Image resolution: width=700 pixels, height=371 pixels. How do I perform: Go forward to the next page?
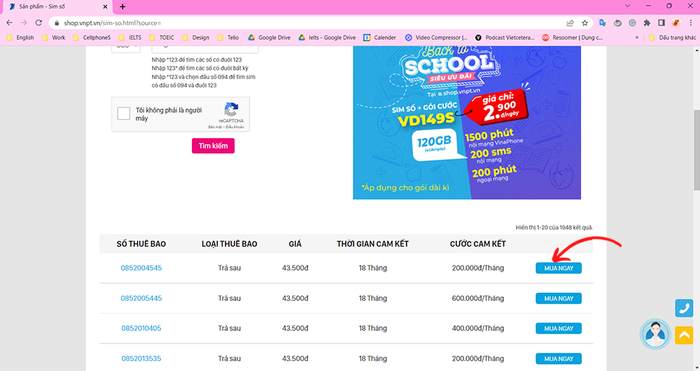pyautogui.click(x=24, y=23)
